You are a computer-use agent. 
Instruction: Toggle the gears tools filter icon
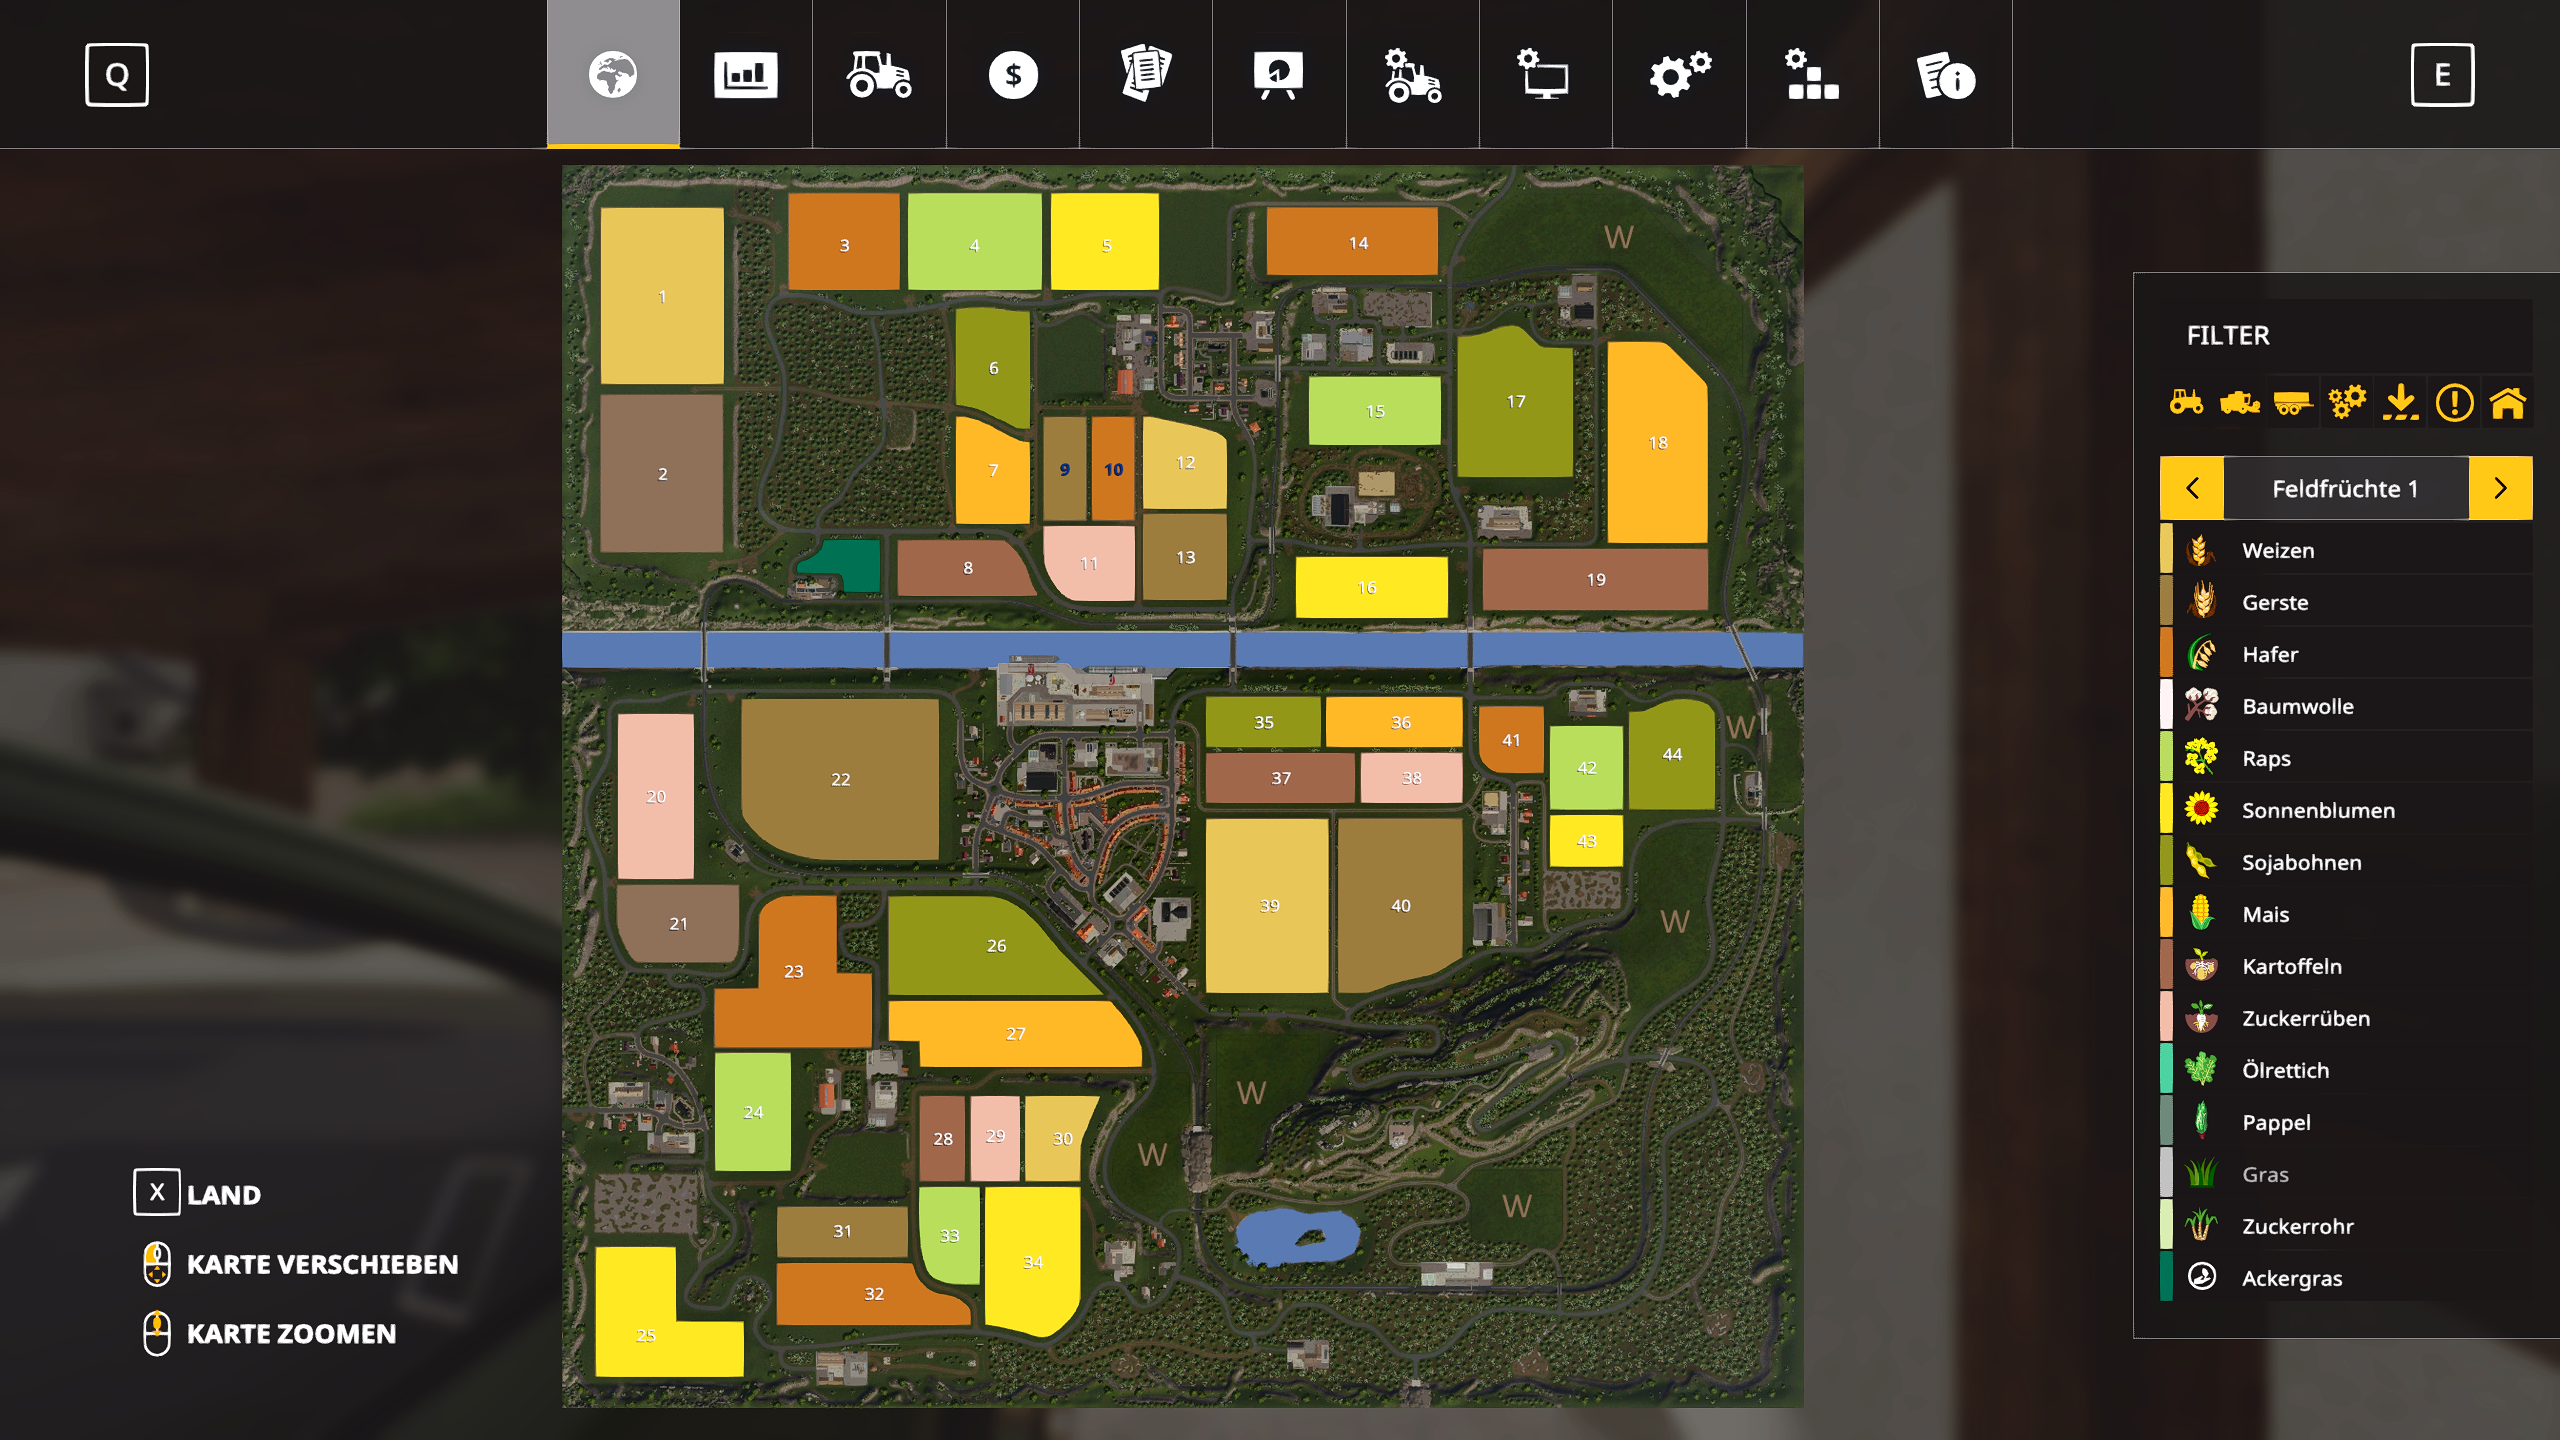(x=2347, y=403)
